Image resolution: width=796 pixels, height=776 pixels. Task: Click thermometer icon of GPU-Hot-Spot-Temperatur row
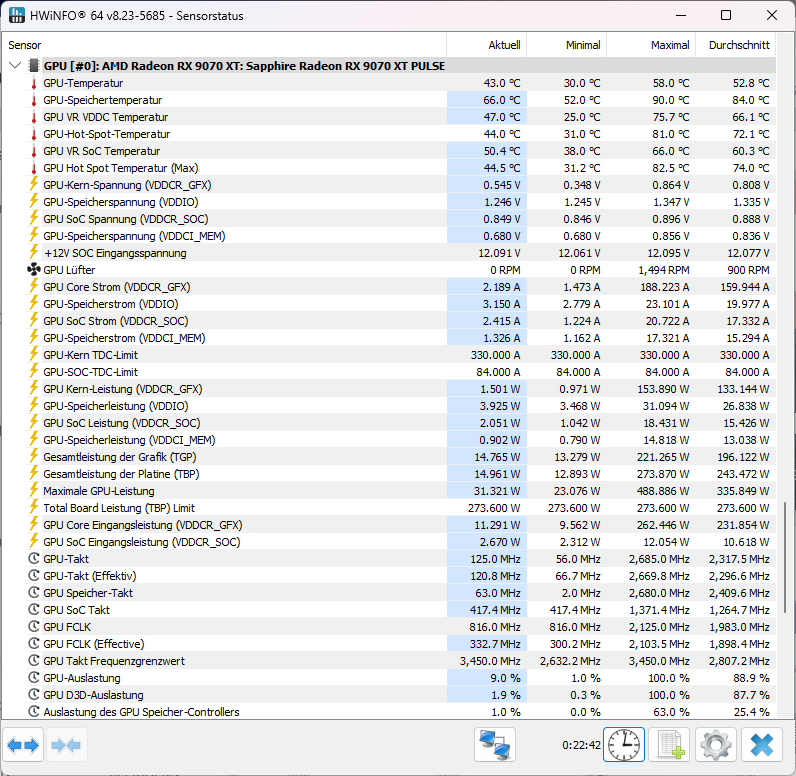(34, 134)
